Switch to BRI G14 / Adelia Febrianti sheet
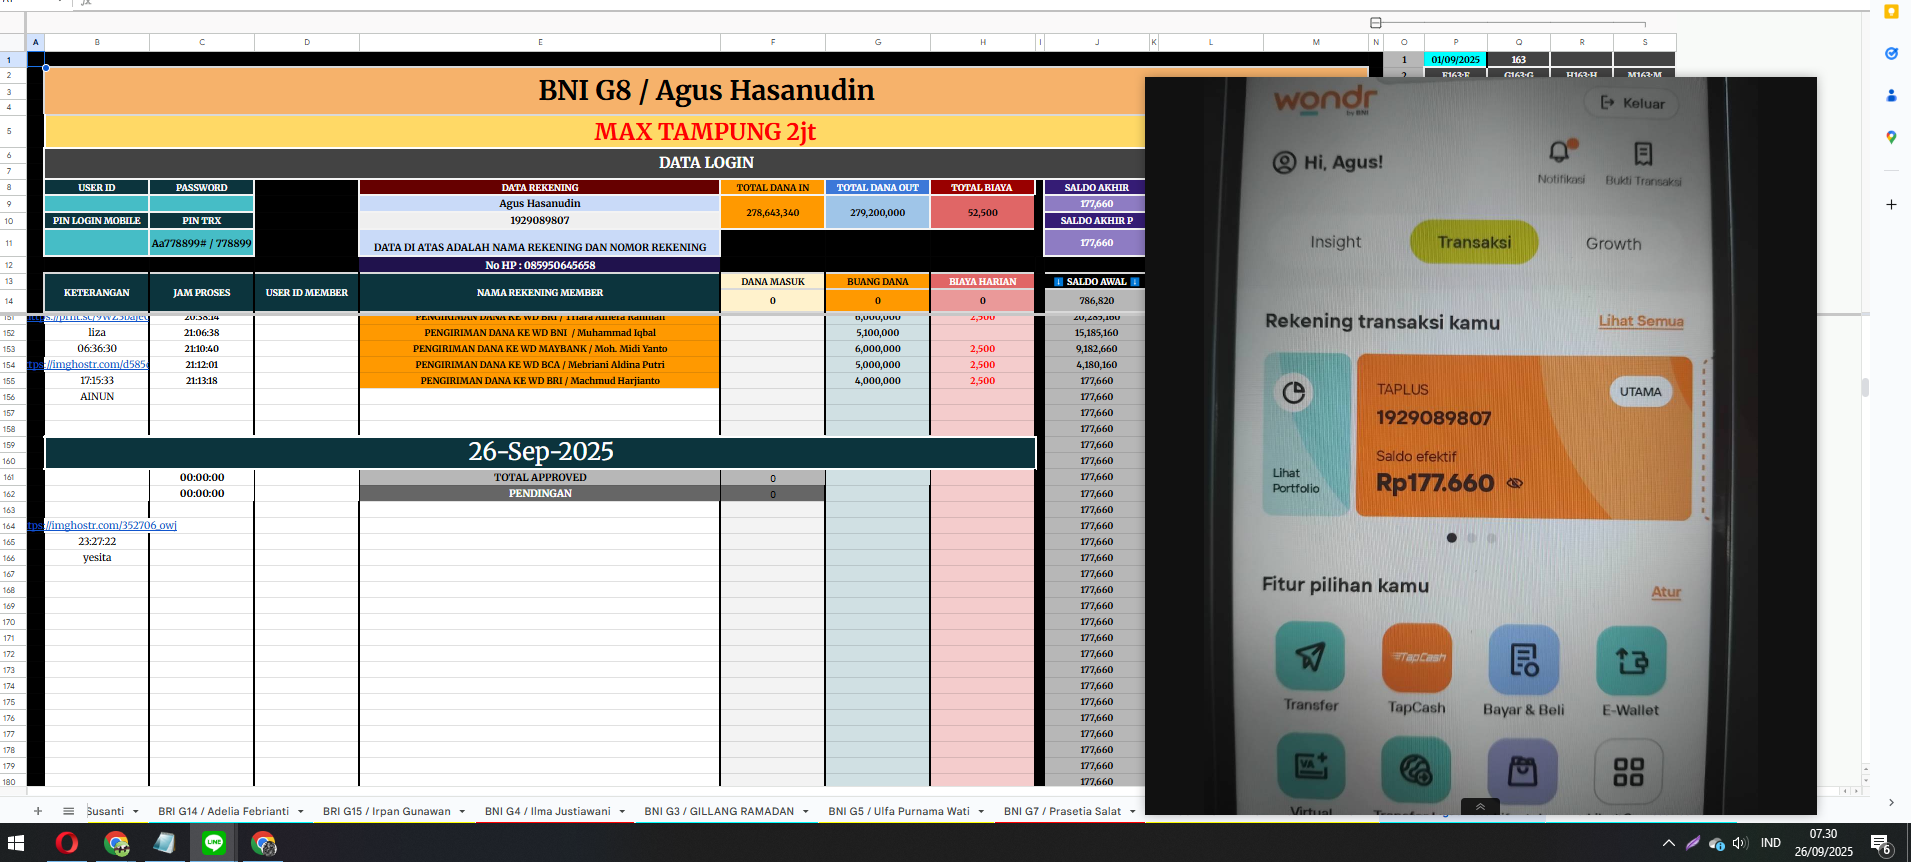Image resolution: width=1911 pixels, height=862 pixels. 223,811
